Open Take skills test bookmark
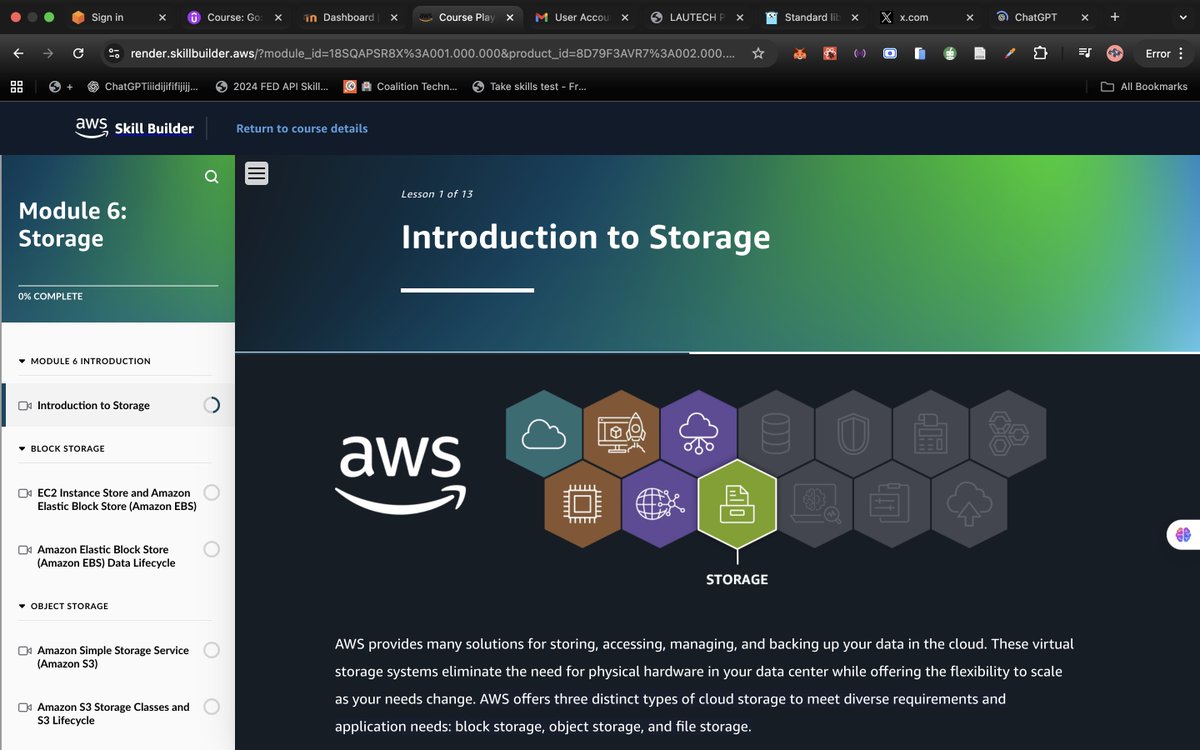1200x750 pixels. click(x=529, y=87)
